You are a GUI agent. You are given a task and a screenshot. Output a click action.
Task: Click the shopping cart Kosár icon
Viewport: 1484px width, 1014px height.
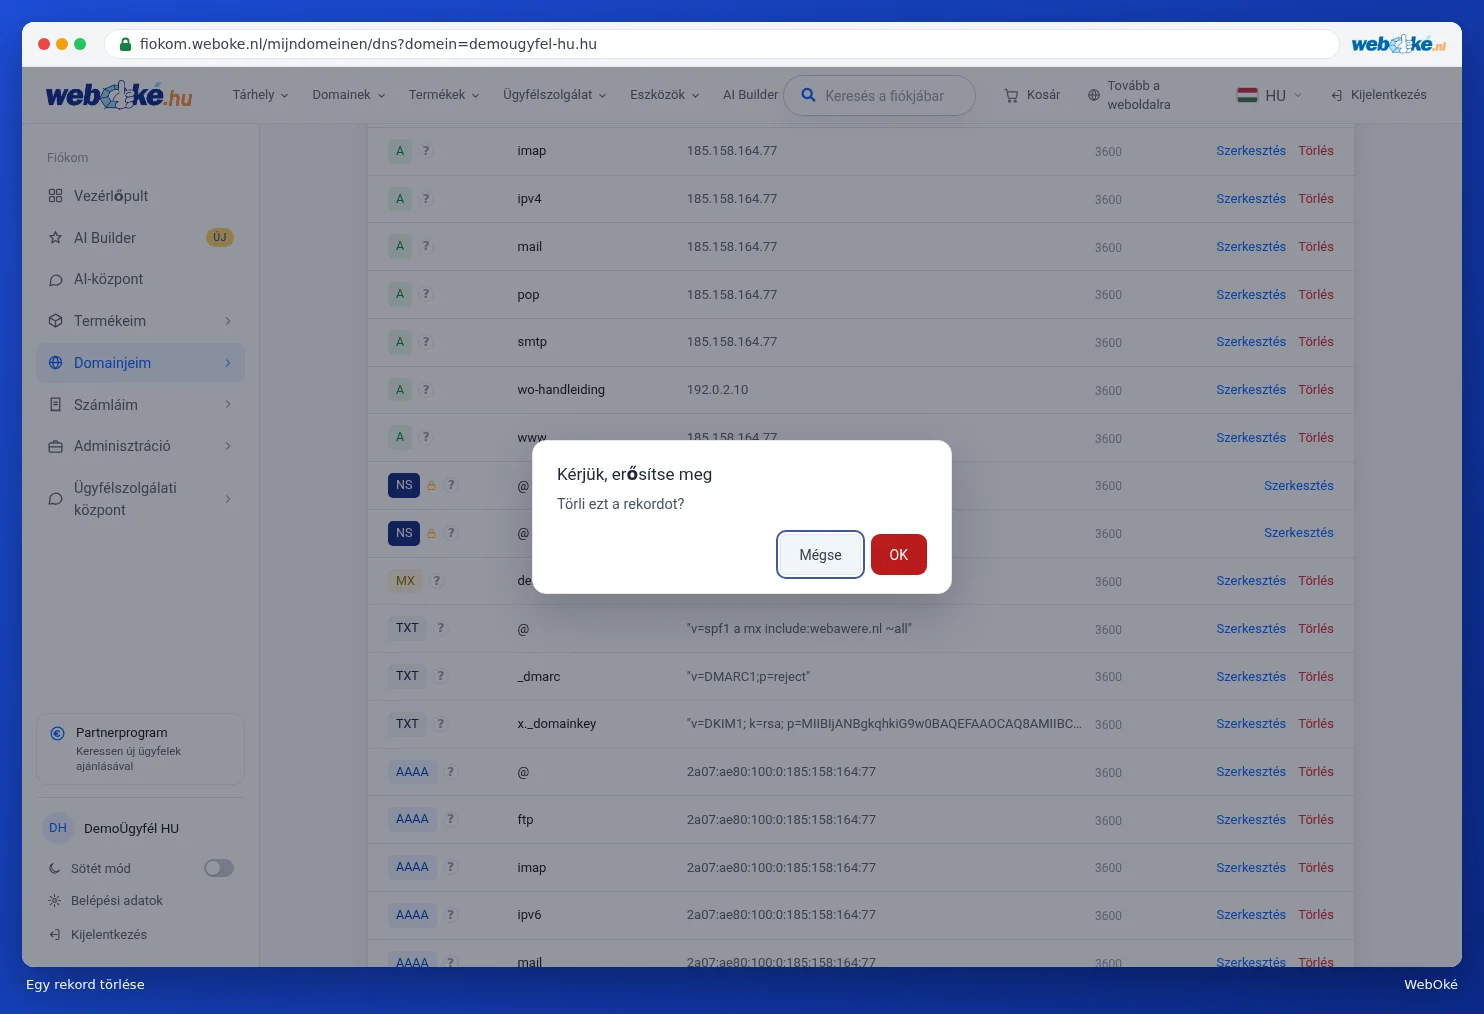click(x=1011, y=95)
